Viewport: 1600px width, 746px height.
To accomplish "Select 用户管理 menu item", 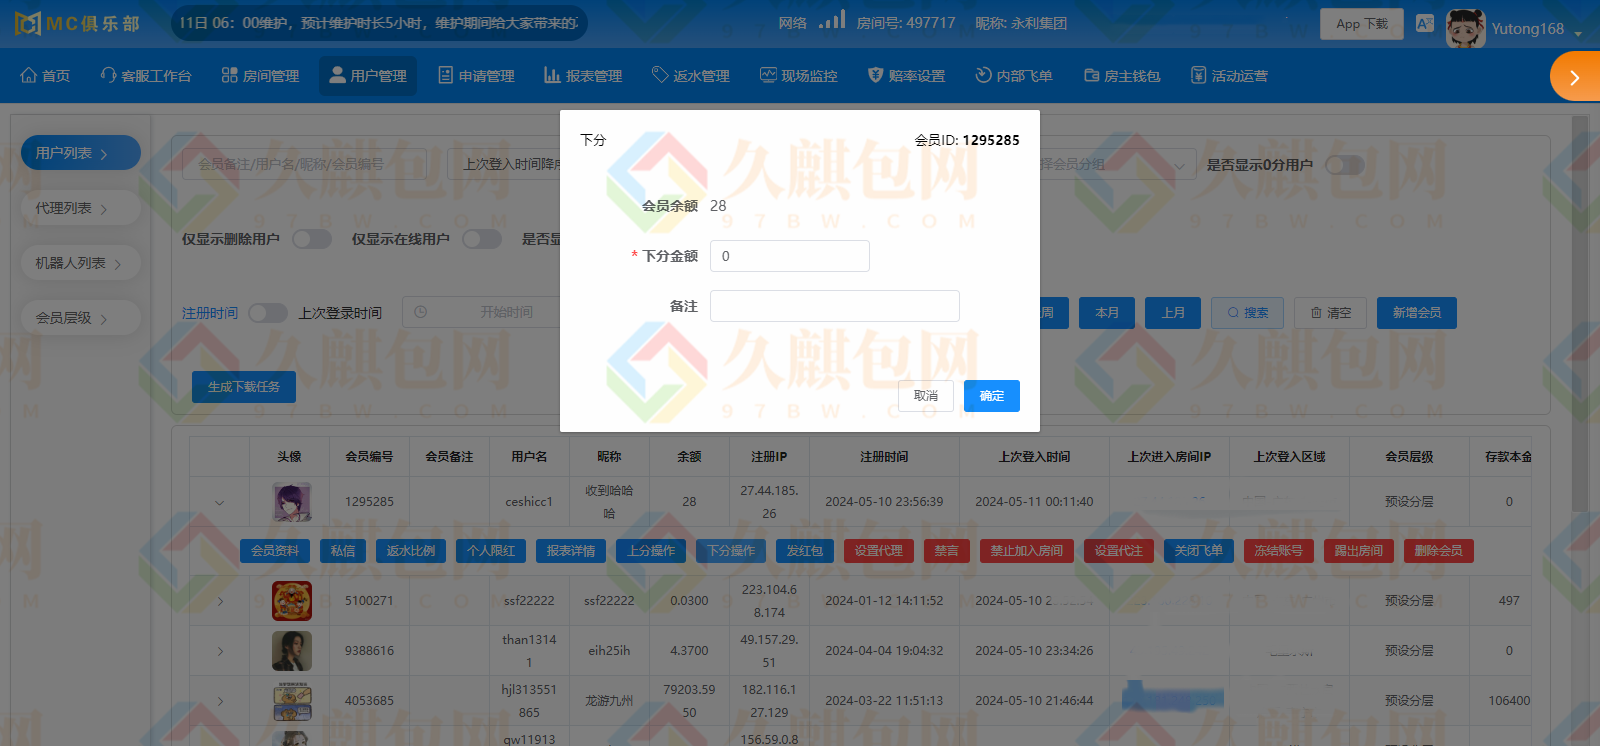I will [x=368, y=76].
